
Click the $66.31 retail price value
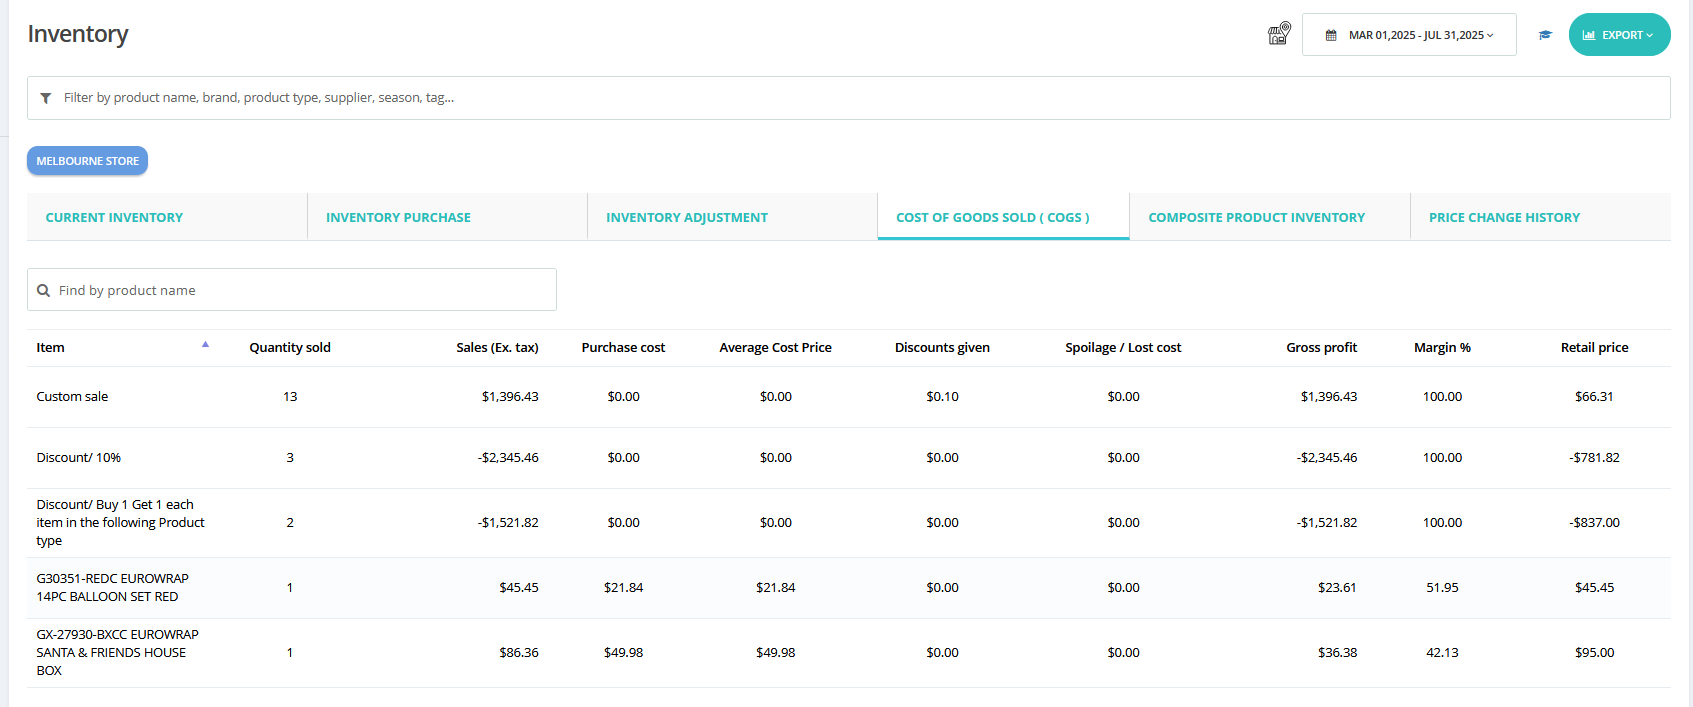(1594, 397)
